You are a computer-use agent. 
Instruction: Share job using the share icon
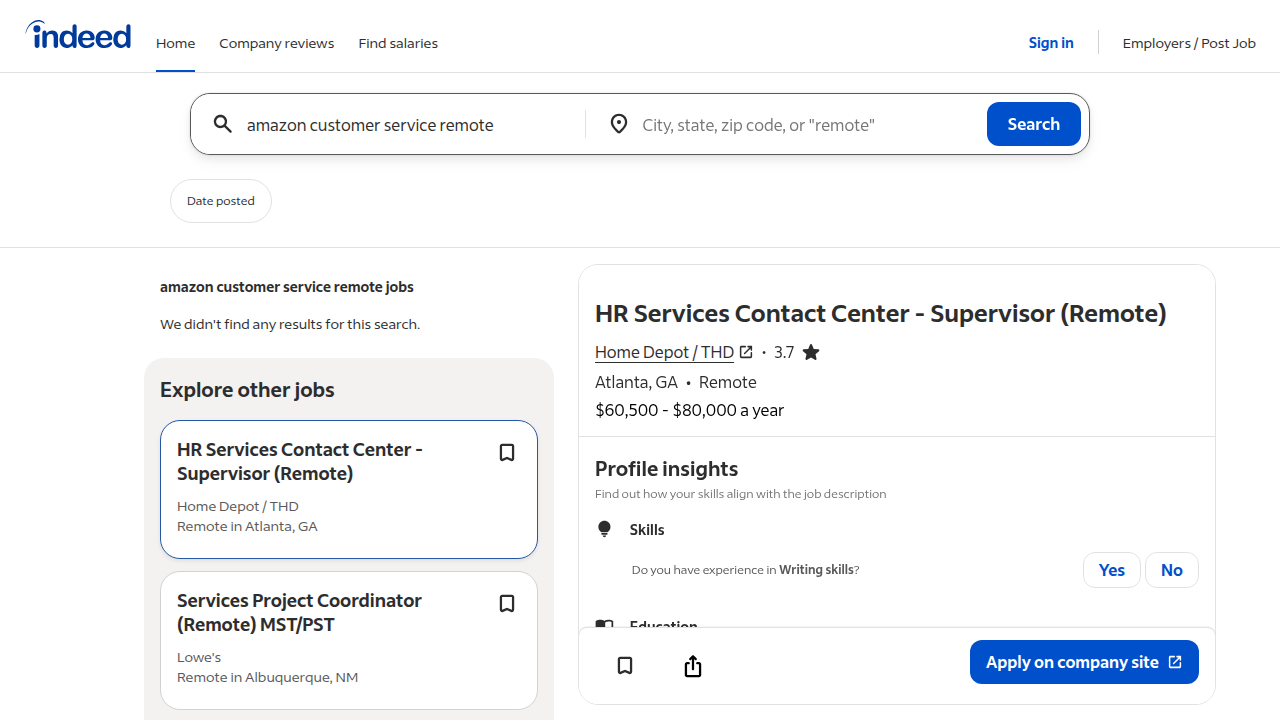pyautogui.click(x=692, y=664)
